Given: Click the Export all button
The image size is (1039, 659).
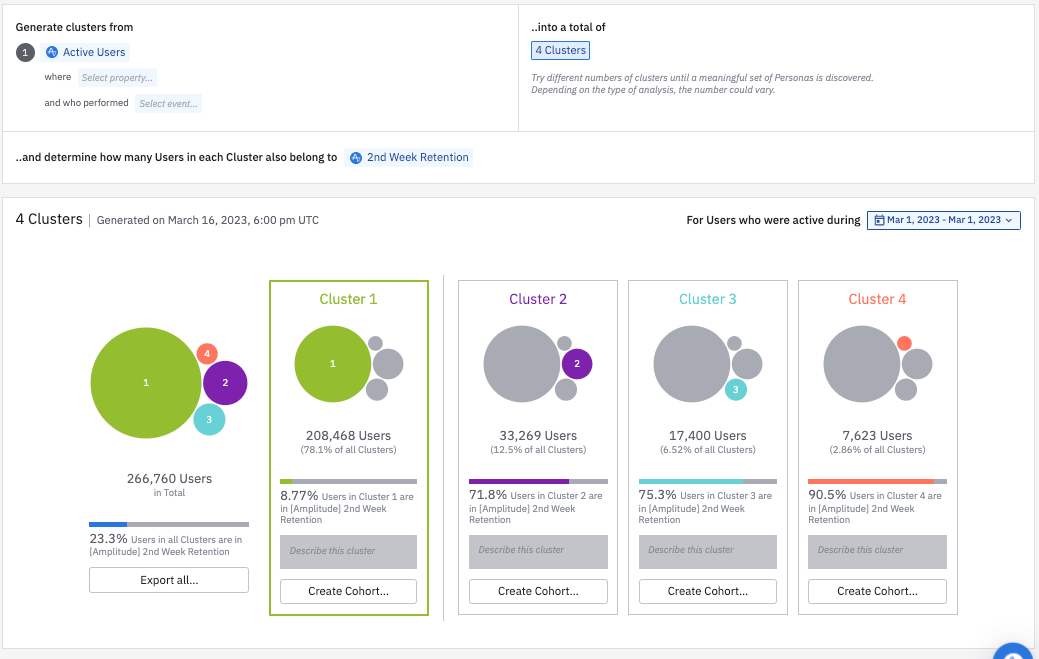Looking at the screenshot, I should point(169,580).
